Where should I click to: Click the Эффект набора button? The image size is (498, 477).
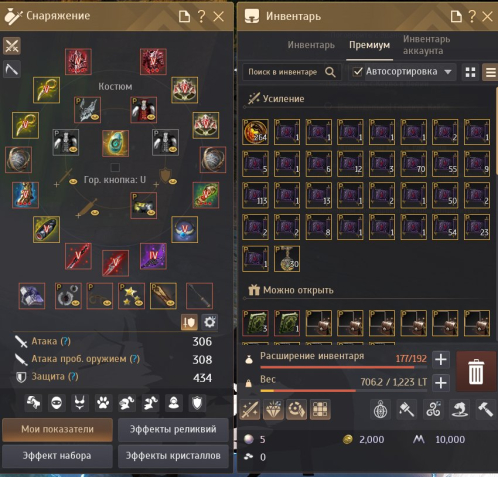pos(57,456)
